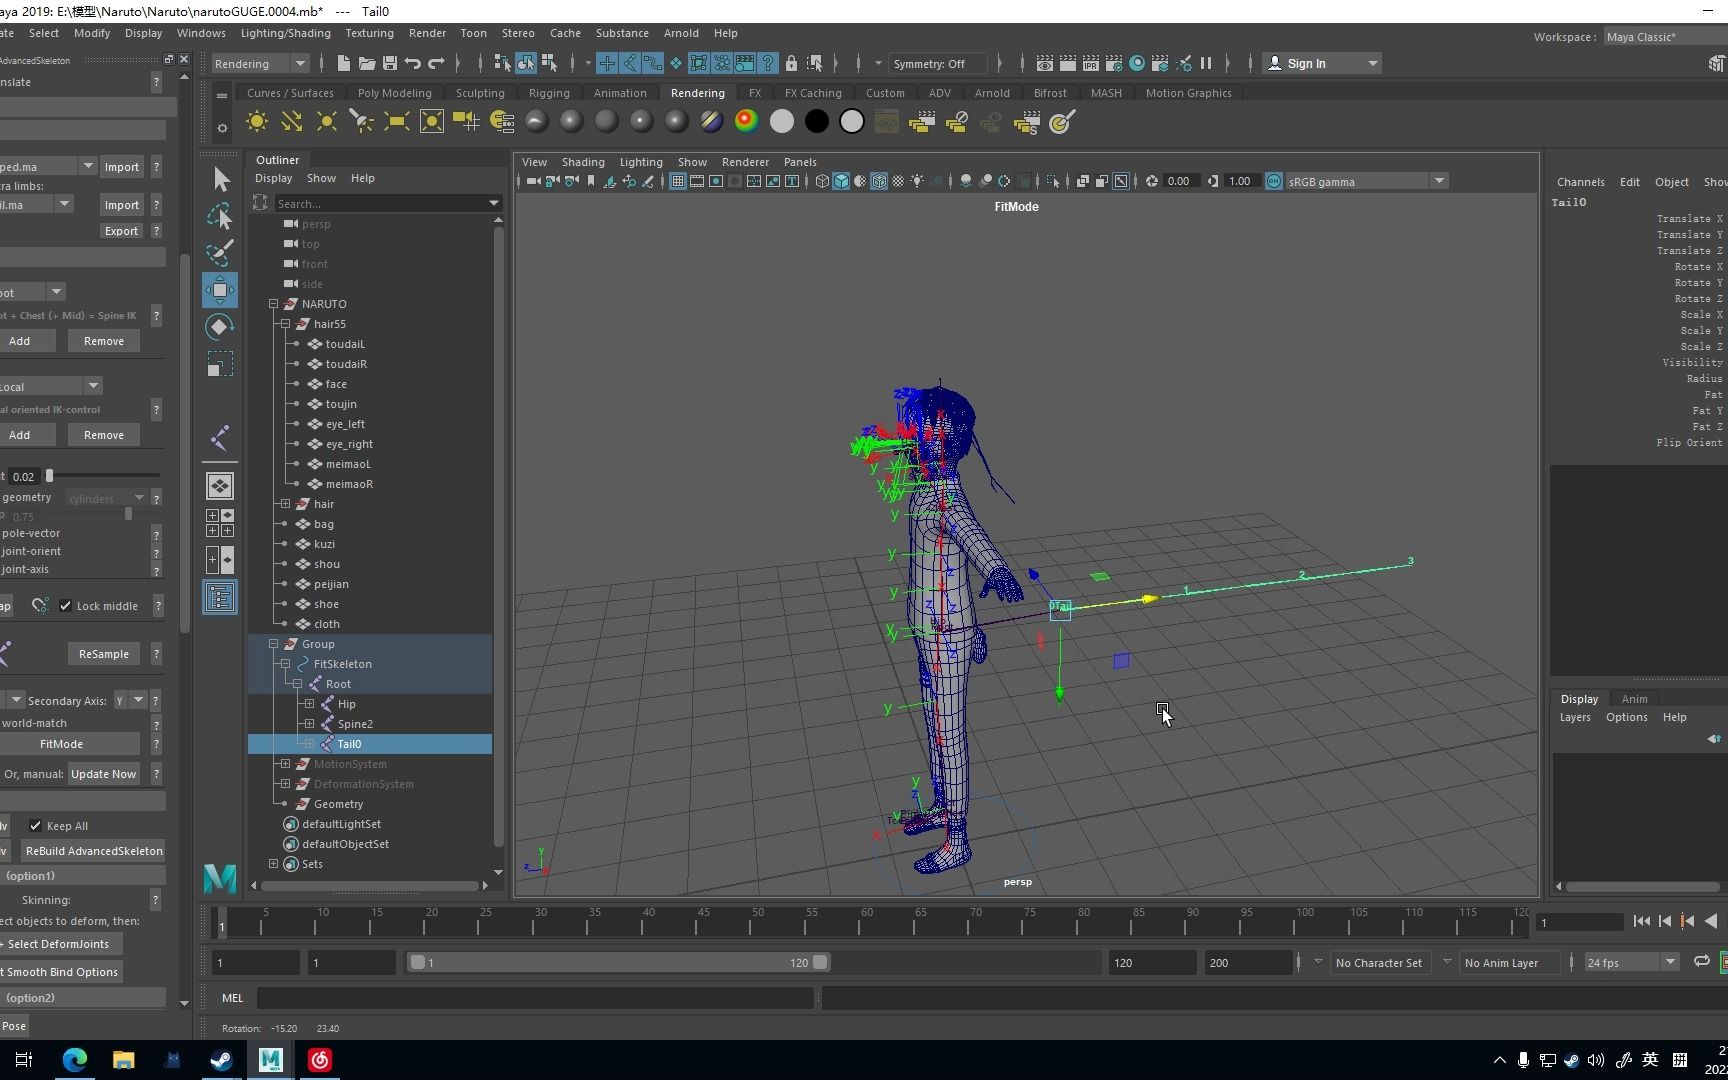Image resolution: width=1728 pixels, height=1080 pixels.
Task: Click the Undo icon in status line
Action: tap(413, 63)
